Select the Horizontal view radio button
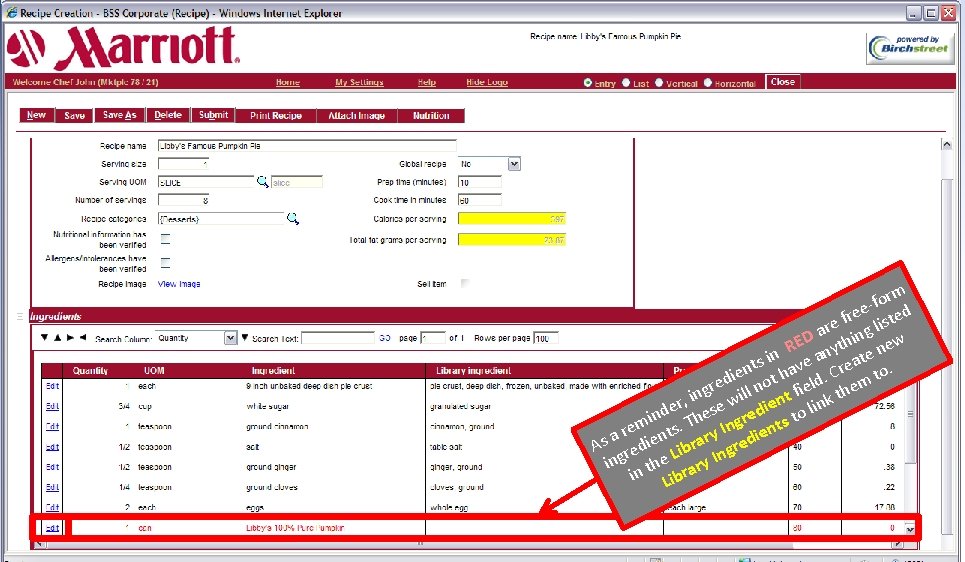The image size is (965, 562). pos(708,82)
